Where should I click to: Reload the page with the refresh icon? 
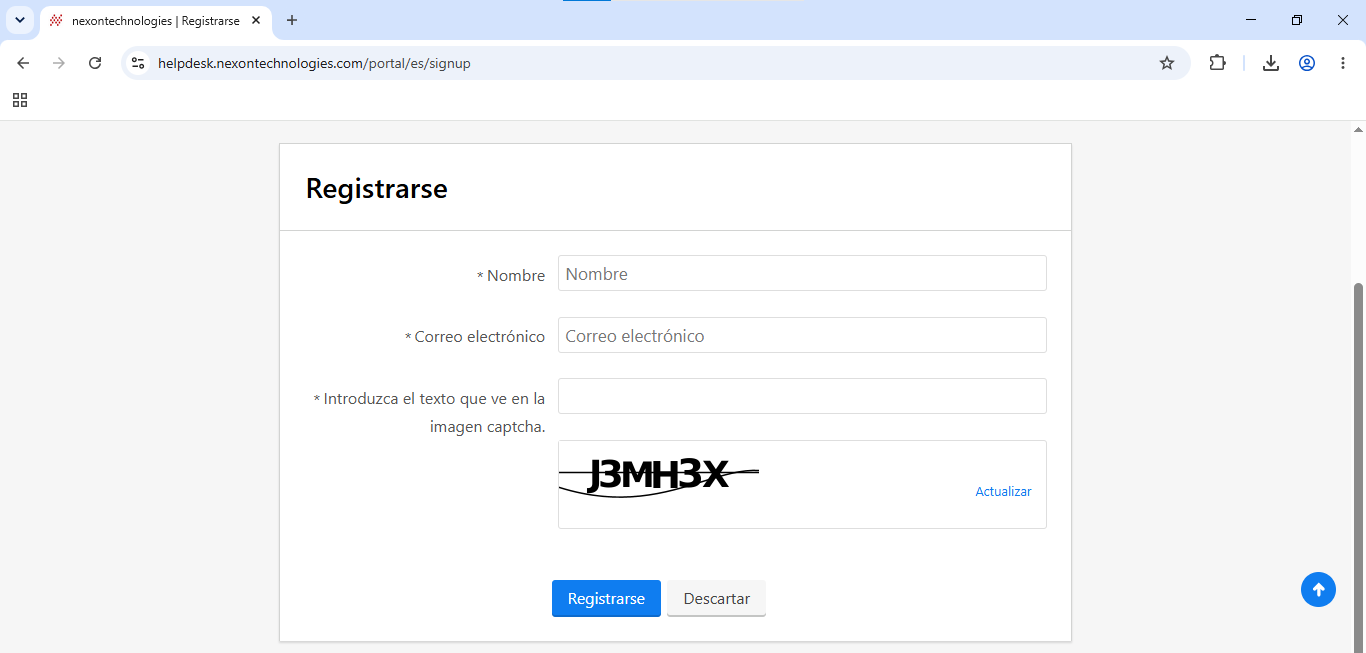pos(95,63)
